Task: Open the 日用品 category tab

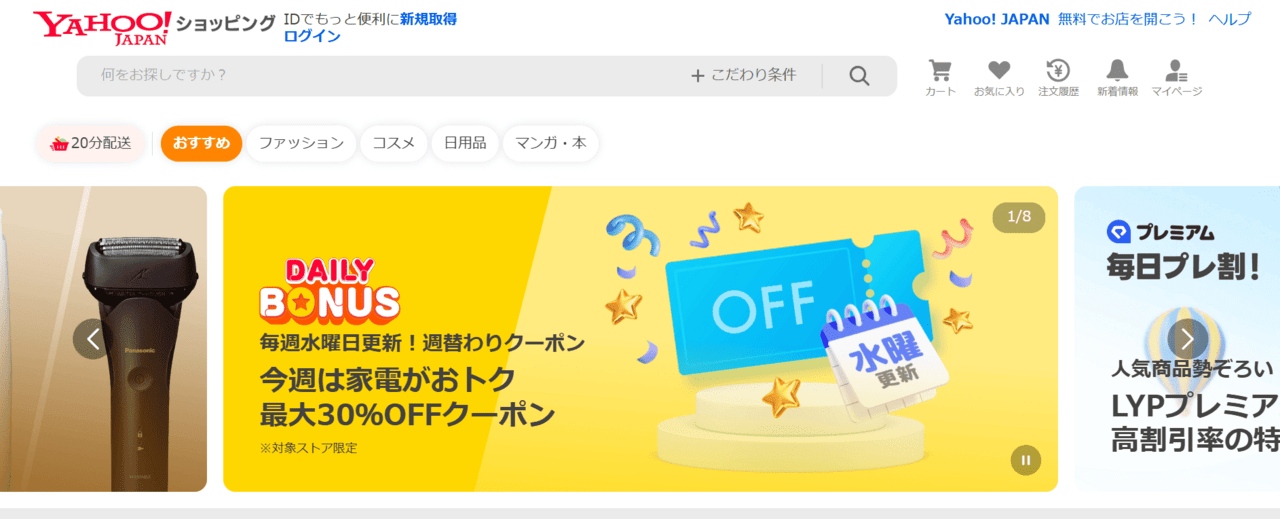Action: point(465,143)
